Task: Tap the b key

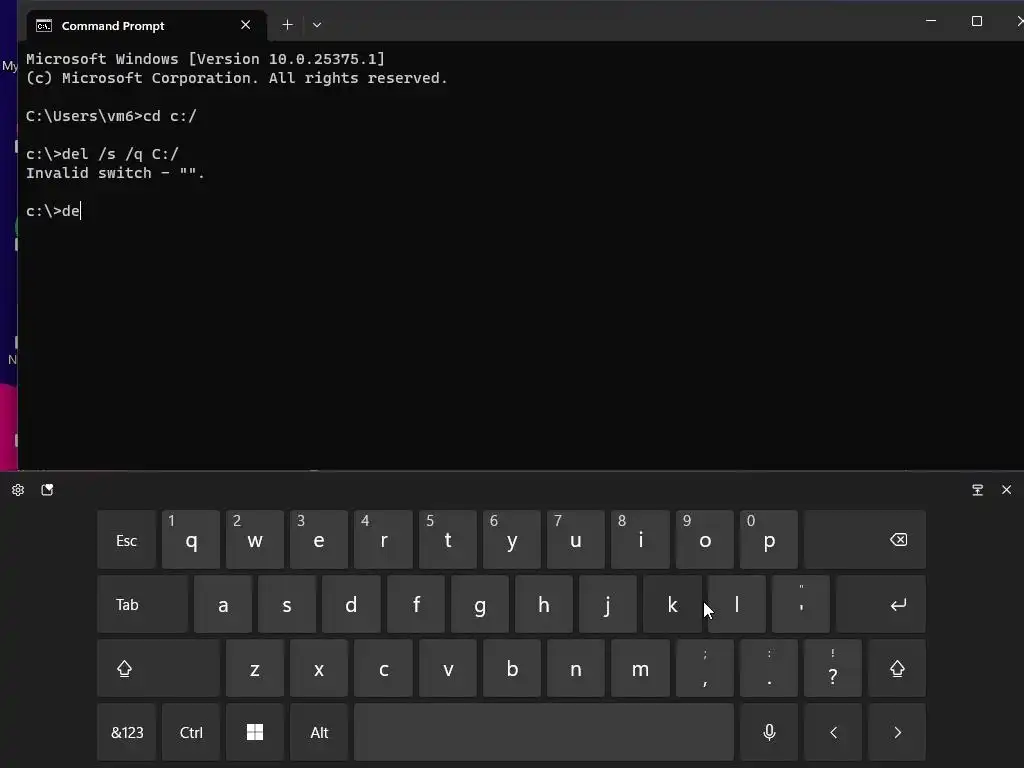Action: (511, 669)
